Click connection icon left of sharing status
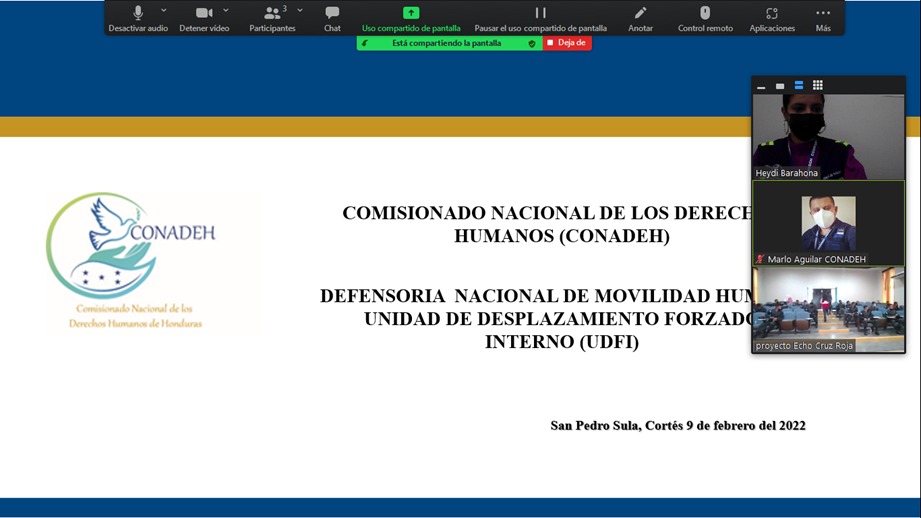The image size is (921, 518). (365, 43)
